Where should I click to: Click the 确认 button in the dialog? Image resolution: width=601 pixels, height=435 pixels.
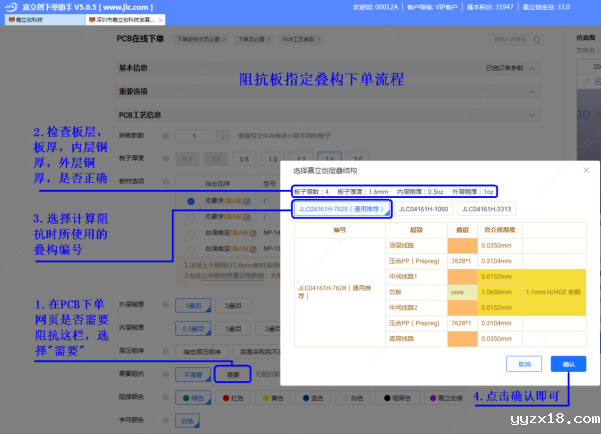click(568, 364)
